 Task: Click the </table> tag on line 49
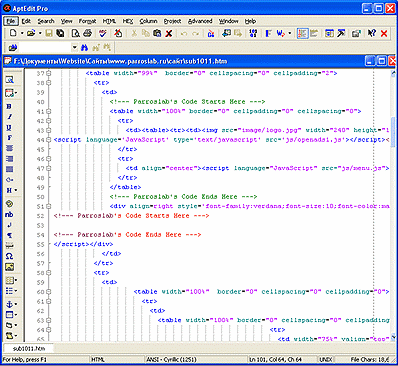tap(125, 187)
